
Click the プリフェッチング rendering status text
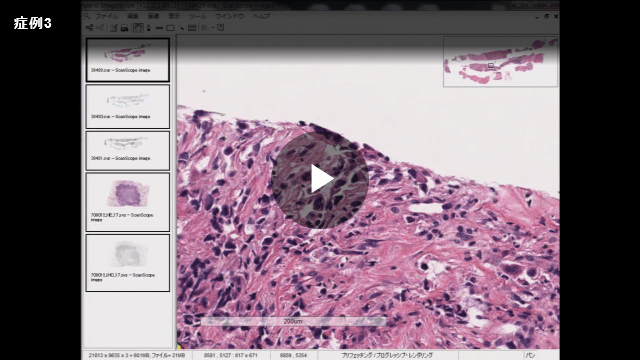(x=387, y=356)
